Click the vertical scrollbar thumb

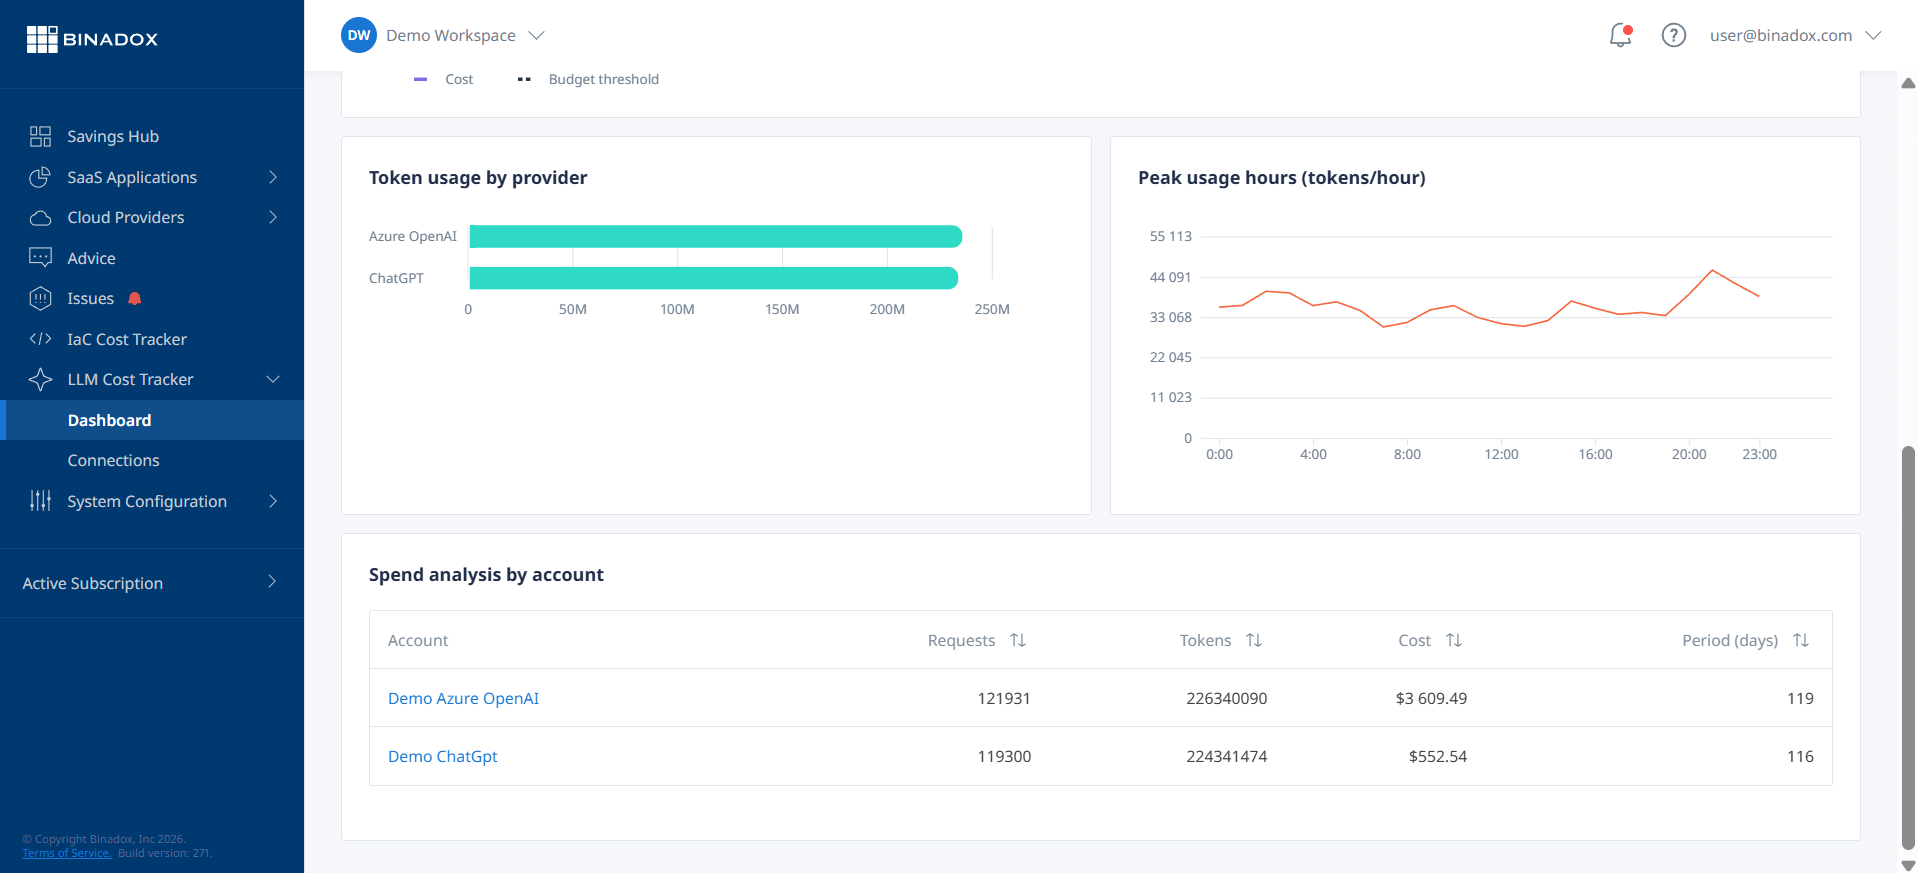coord(1908,647)
